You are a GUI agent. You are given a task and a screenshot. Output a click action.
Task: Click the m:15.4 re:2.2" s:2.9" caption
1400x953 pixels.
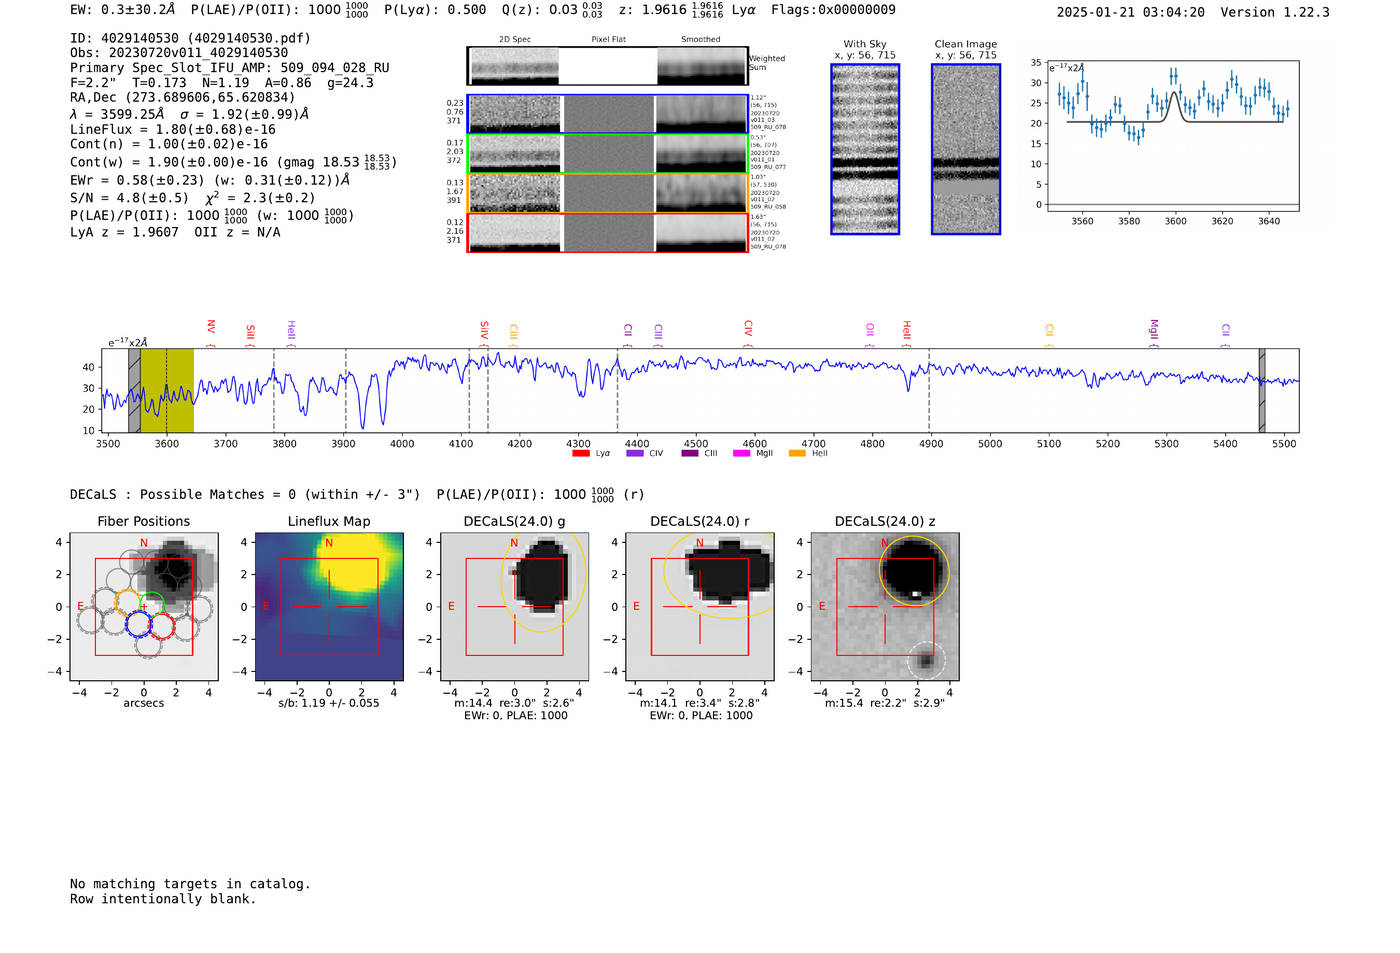885,703
